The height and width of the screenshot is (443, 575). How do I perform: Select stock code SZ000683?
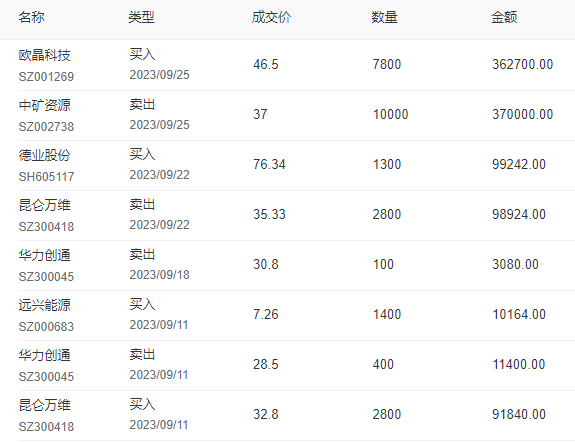click(x=46, y=327)
